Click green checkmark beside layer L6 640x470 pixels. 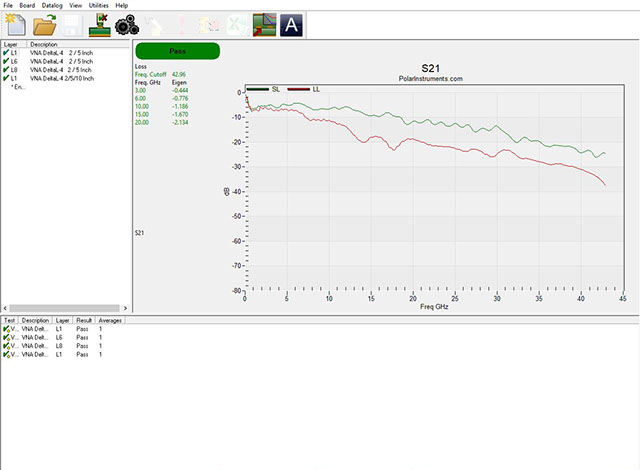[6, 61]
